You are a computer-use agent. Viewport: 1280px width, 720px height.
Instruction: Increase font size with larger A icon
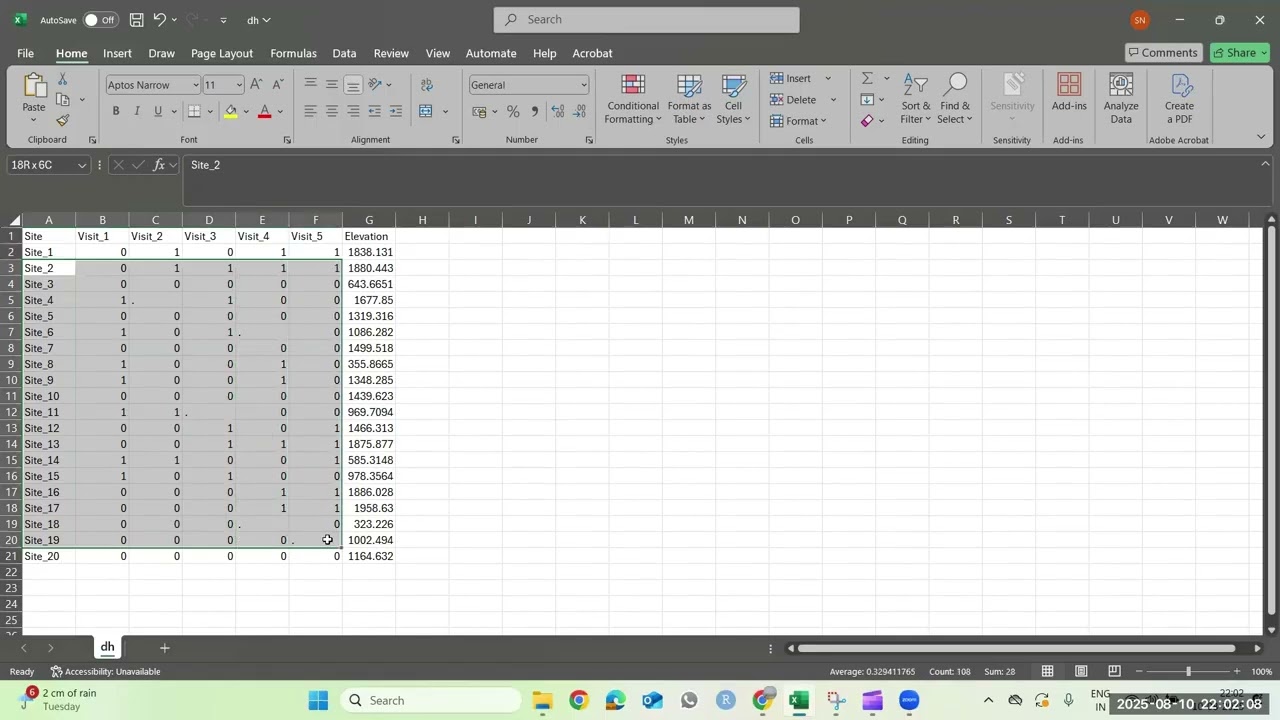[256, 85]
